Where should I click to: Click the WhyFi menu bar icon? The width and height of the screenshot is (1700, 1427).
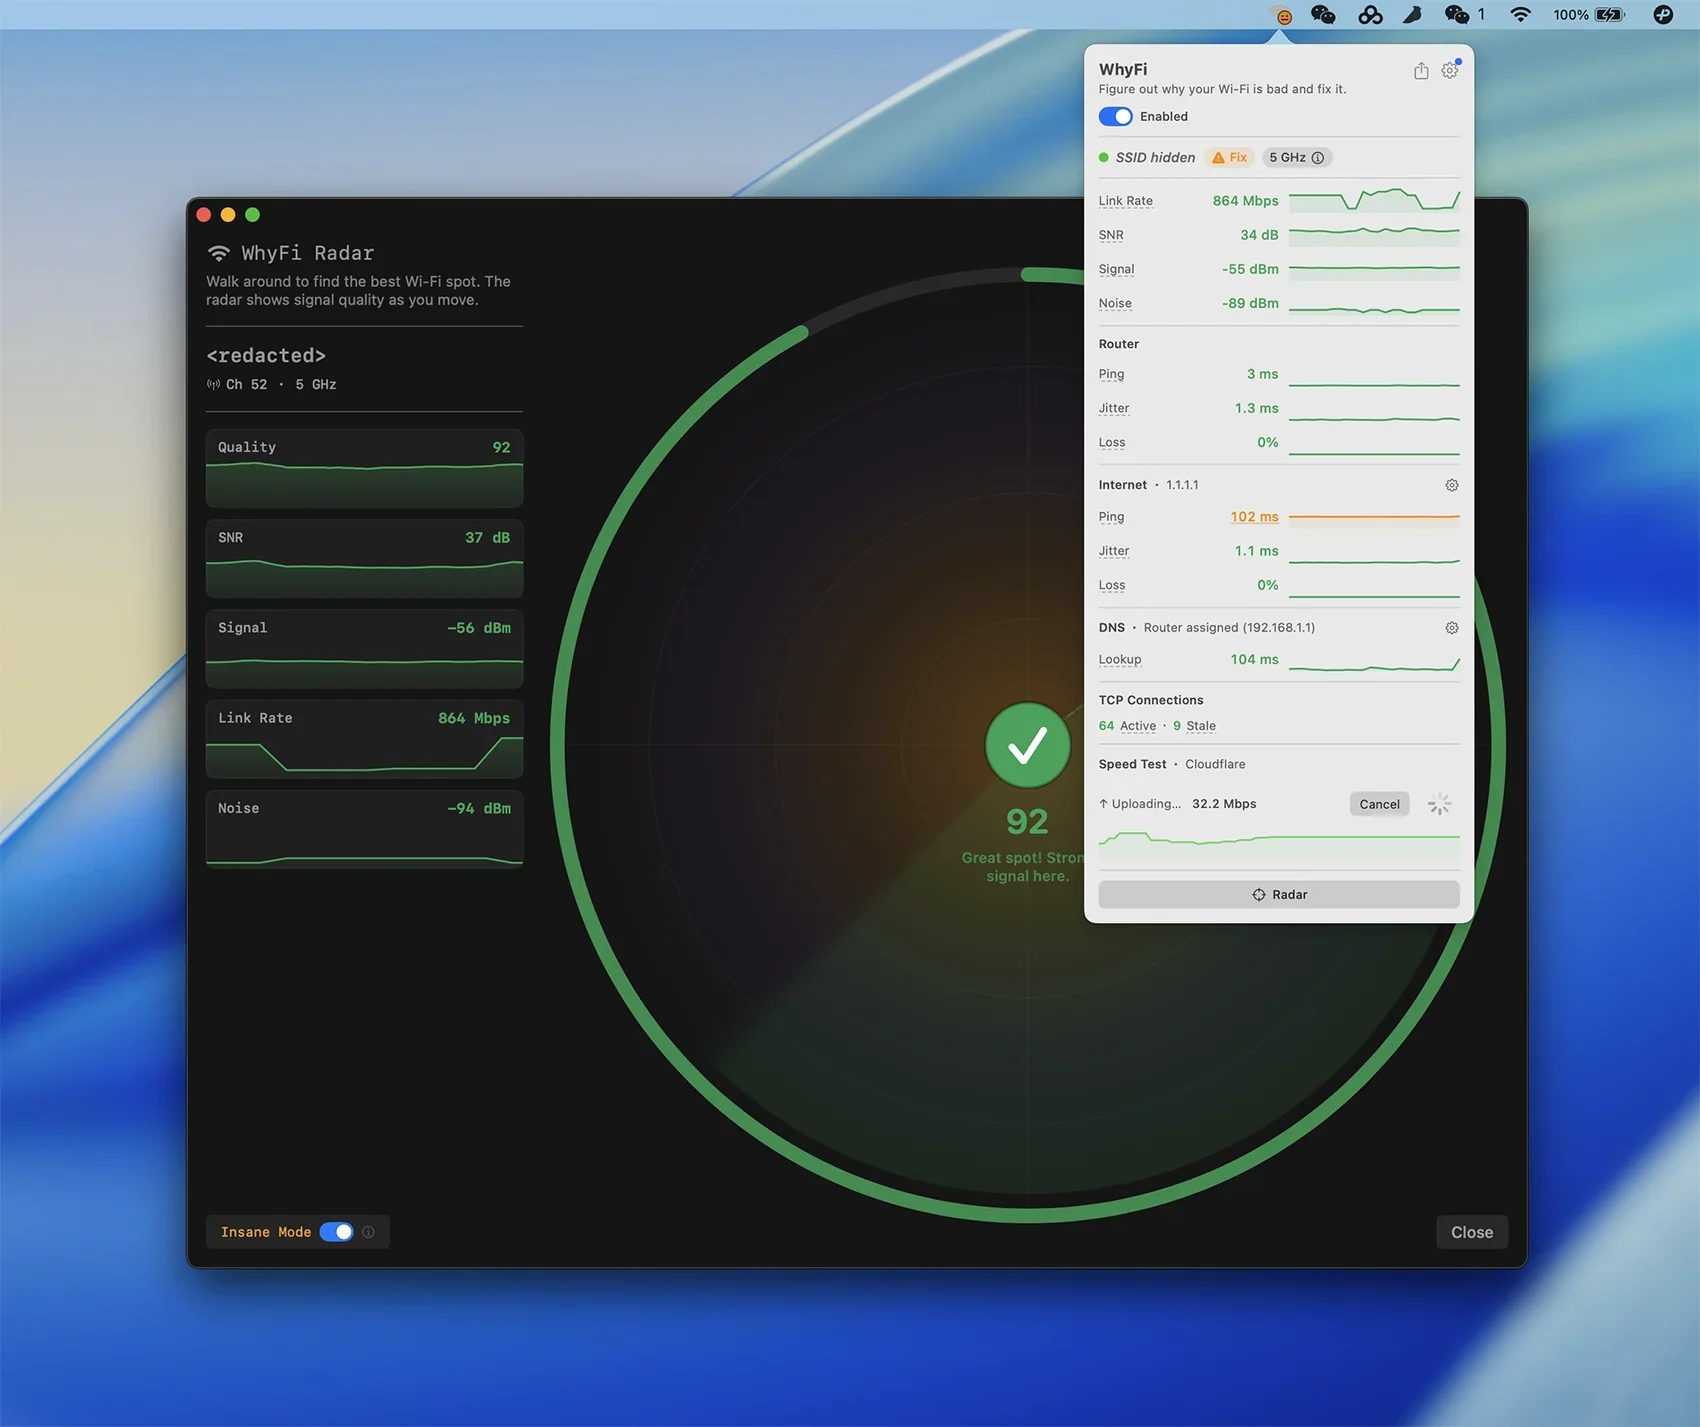pyautogui.click(x=1282, y=15)
